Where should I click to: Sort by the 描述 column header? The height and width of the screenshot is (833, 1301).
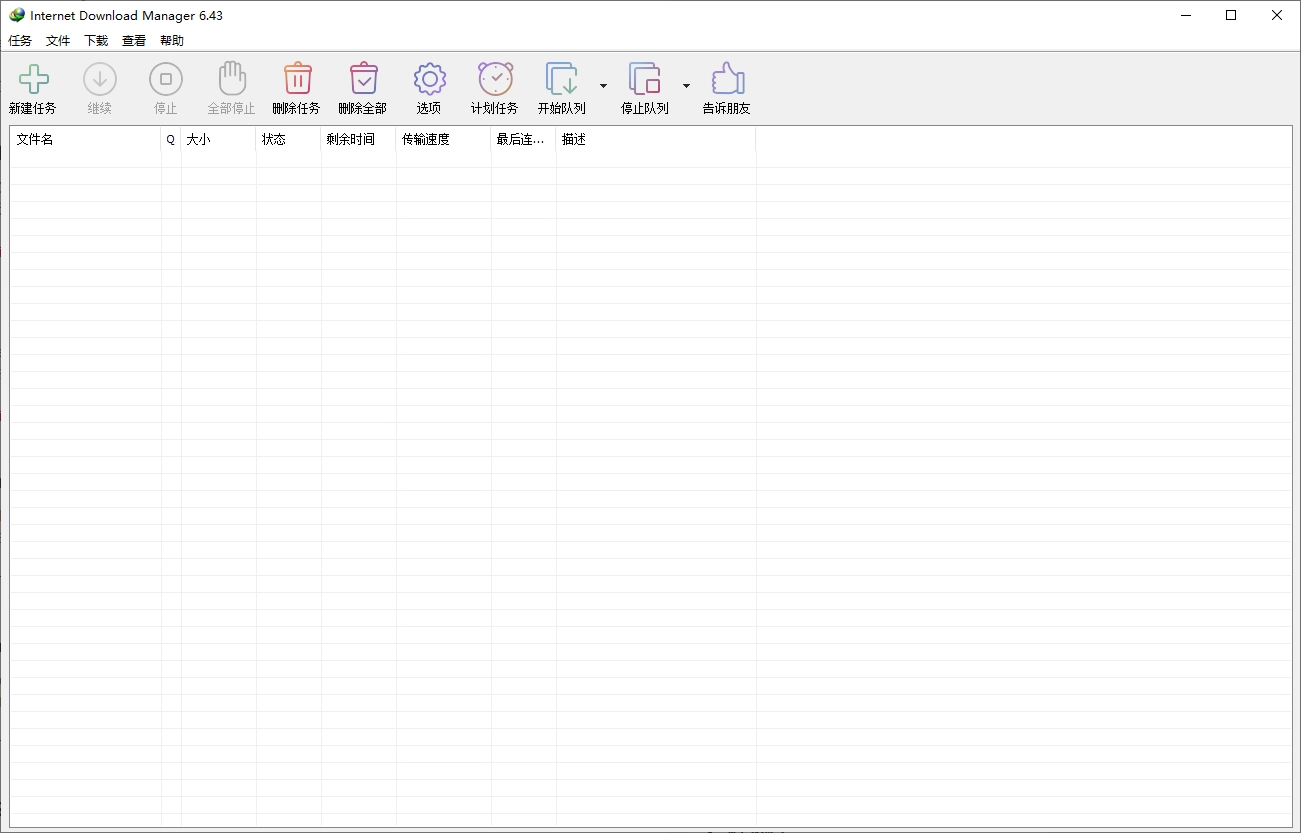[656, 140]
